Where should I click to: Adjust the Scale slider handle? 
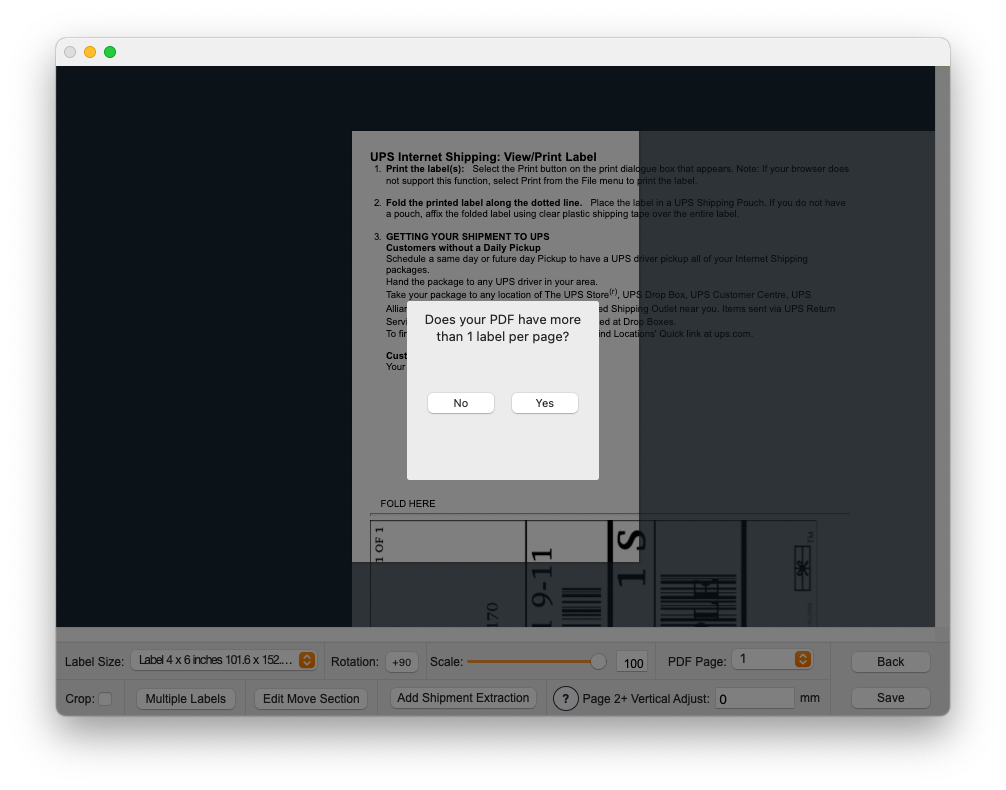[x=598, y=662]
